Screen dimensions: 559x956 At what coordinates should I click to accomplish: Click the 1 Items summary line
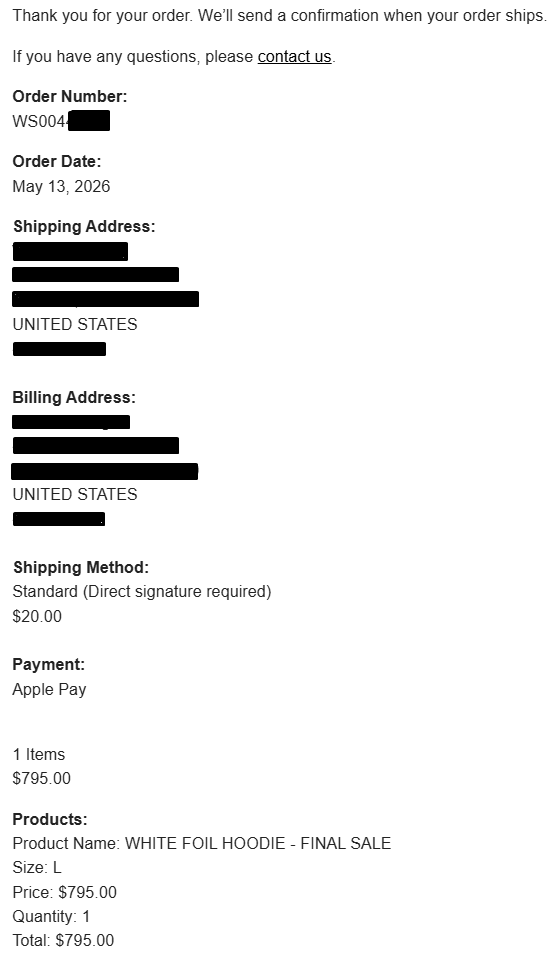tap(39, 754)
